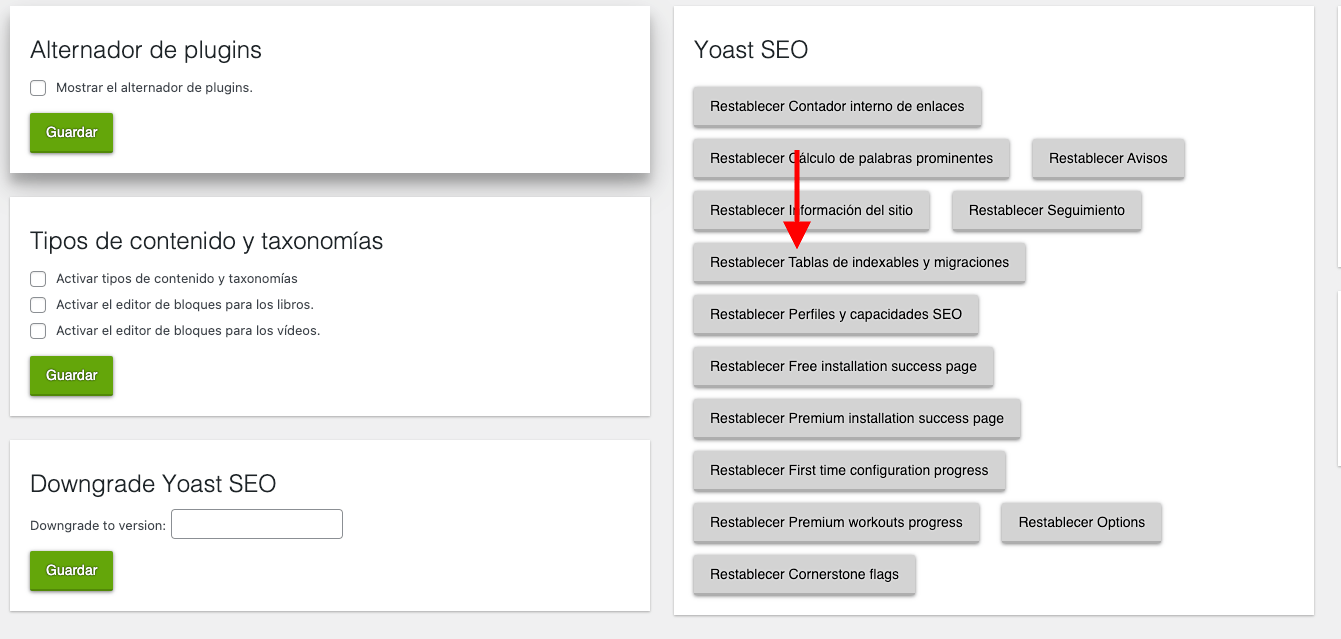Enable Mostrar el alternador de plugins checkbox
Screen dimensions: 1341x639
tap(38, 88)
